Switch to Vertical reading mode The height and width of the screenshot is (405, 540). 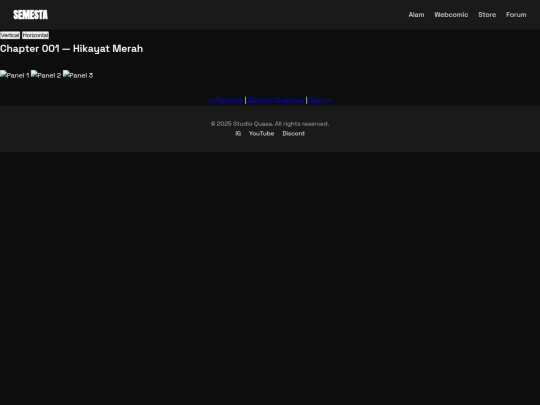click(10, 35)
